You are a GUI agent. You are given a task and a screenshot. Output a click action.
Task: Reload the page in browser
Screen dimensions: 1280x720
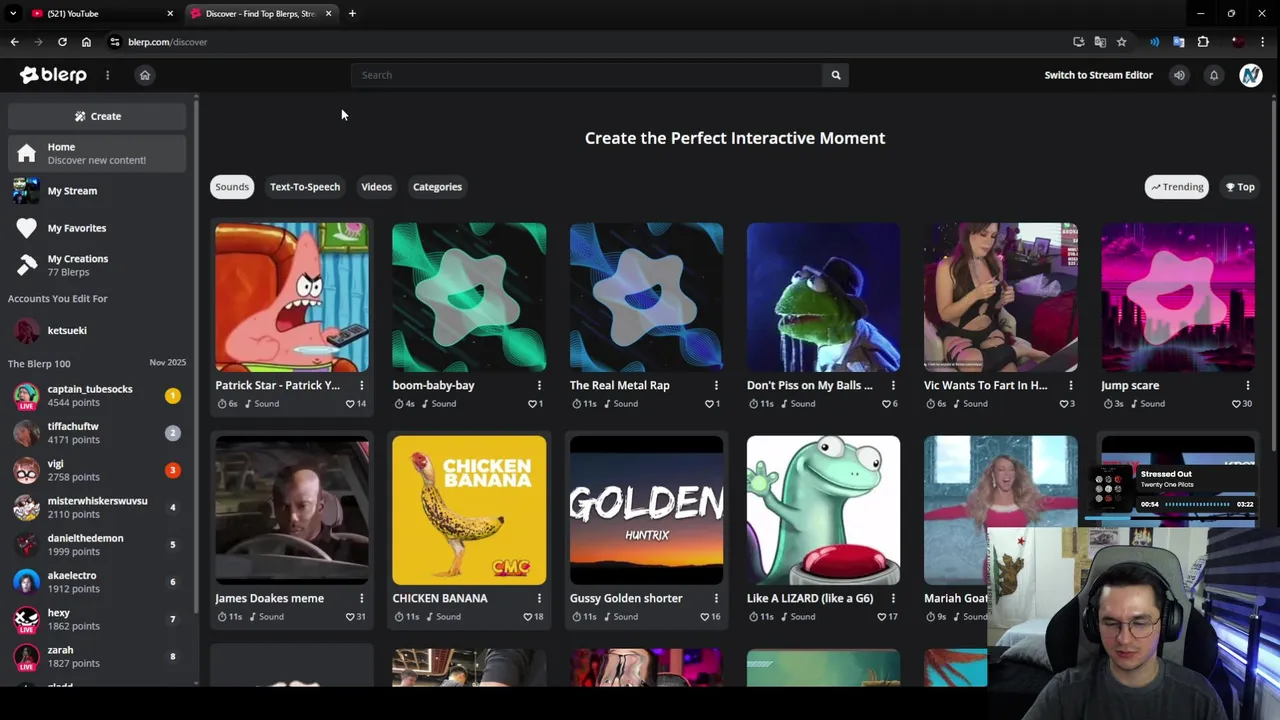coord(62,42)
